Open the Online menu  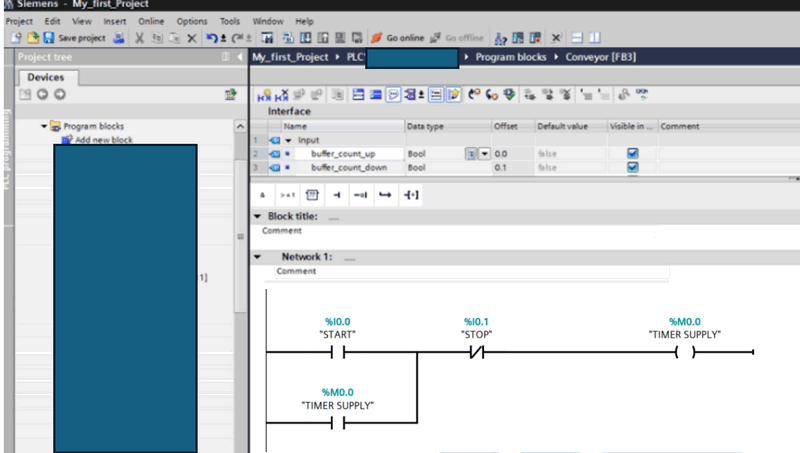pos(151,21)
